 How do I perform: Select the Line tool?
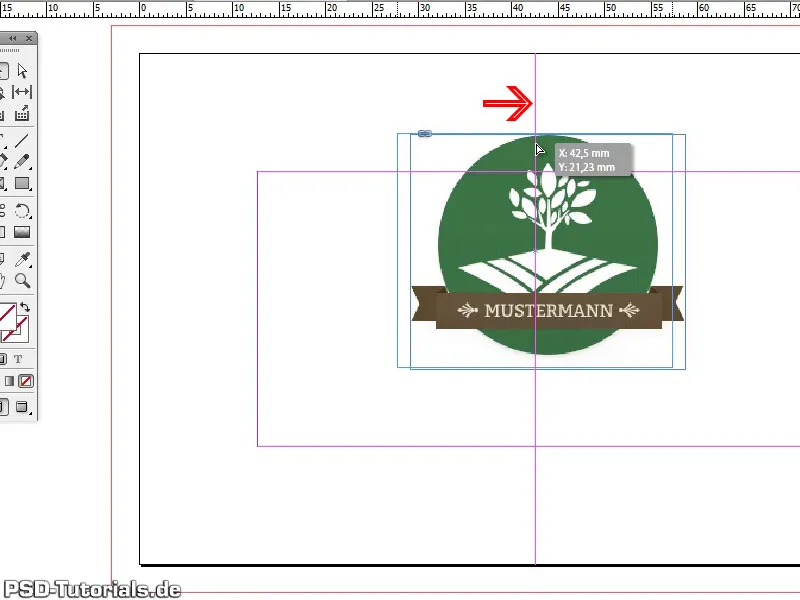21,140
